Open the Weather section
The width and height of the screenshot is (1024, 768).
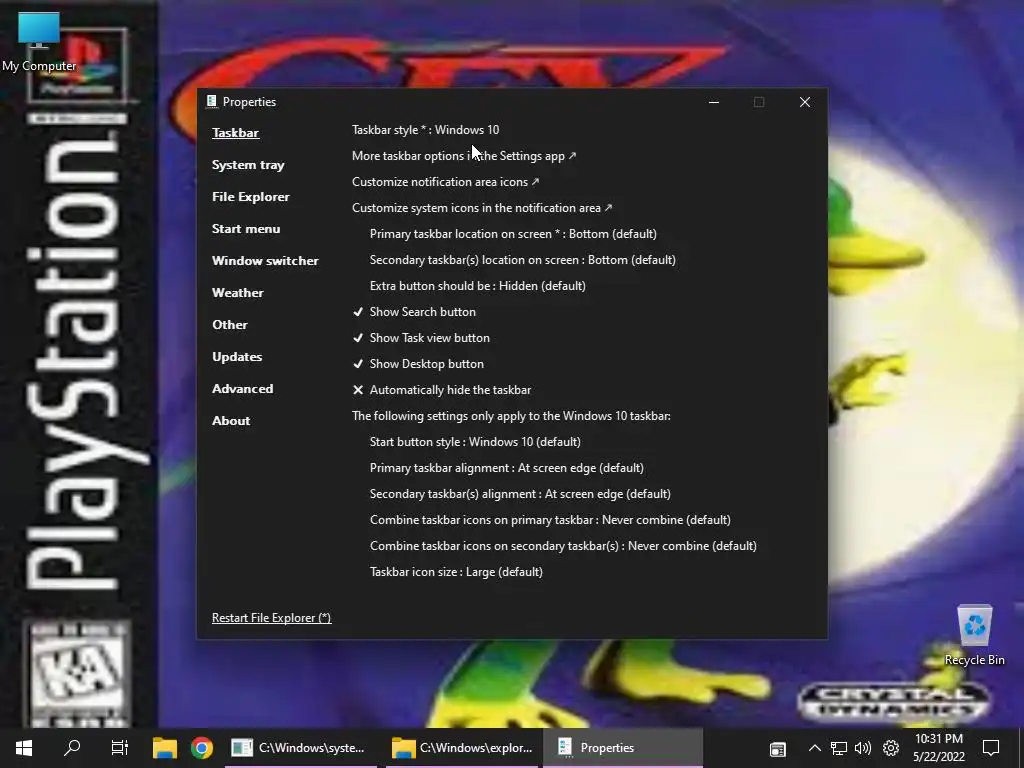238,293
